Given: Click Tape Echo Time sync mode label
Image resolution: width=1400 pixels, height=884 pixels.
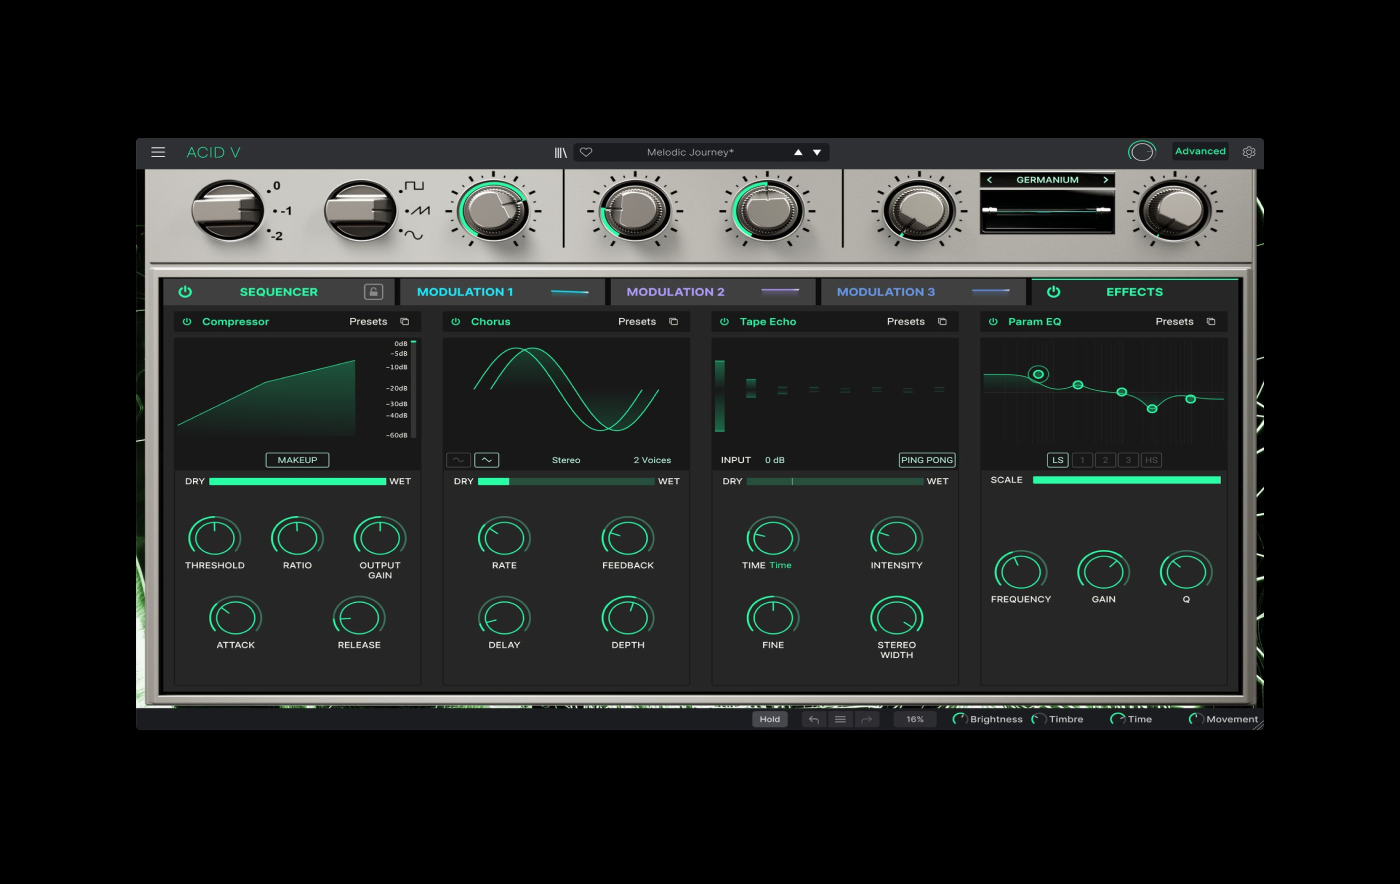Looking at the screenshot, I should (780, 565).
